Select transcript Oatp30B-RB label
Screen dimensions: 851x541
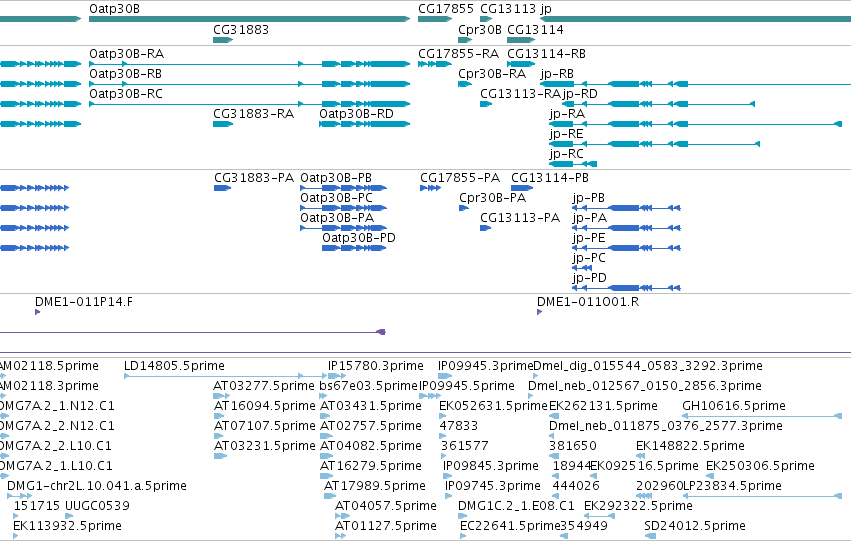pos(125,74)
